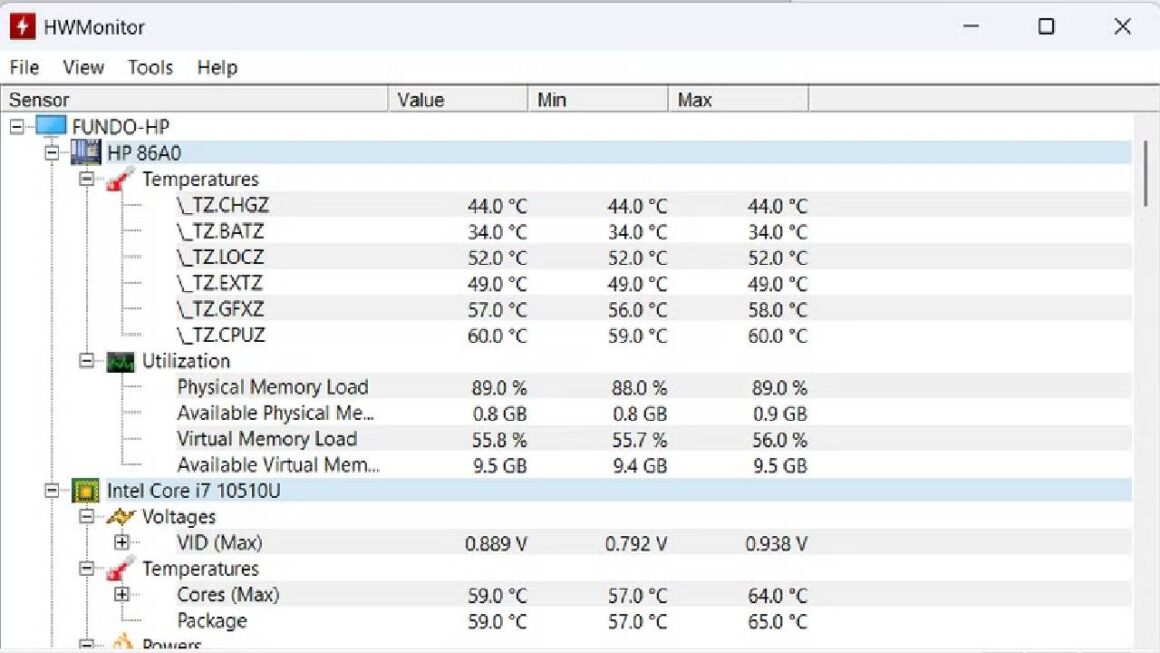Viewport: 1160px width, 653px height.
Task: Collapse the FUNDO-HP root node
Action: pos(16,126)
